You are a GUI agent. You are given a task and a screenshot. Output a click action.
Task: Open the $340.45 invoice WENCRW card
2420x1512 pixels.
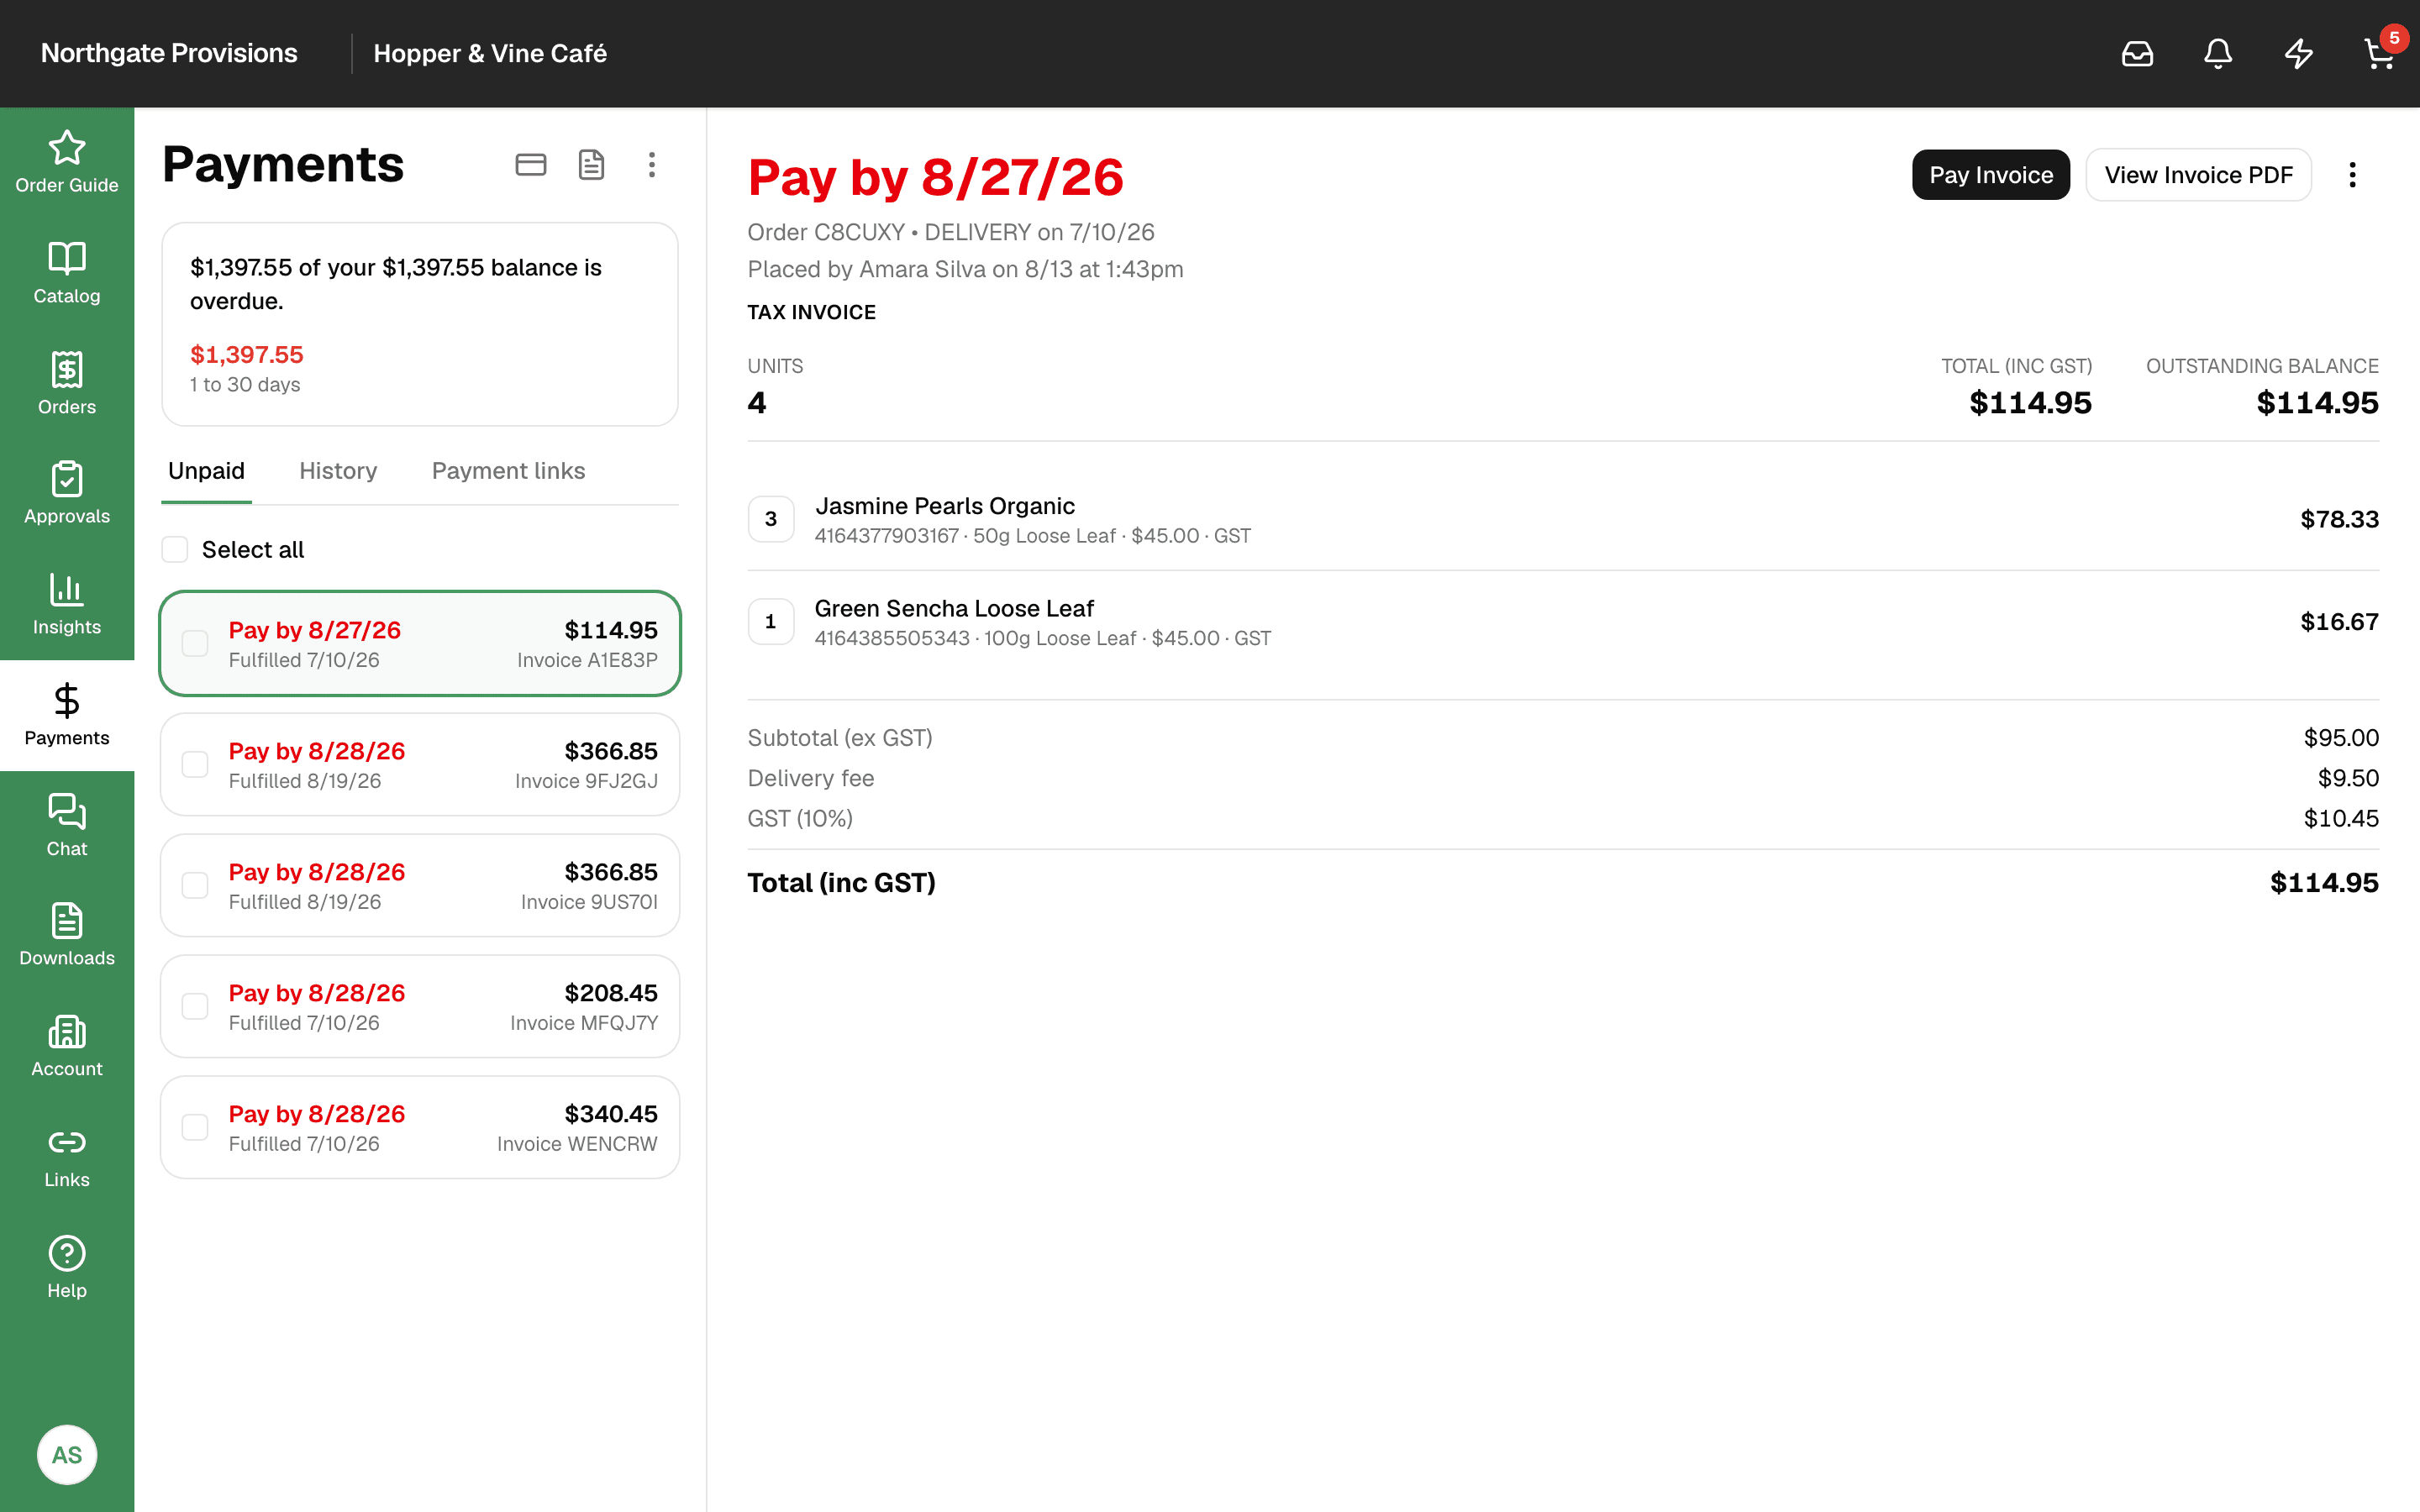[x=420, y=1127]
